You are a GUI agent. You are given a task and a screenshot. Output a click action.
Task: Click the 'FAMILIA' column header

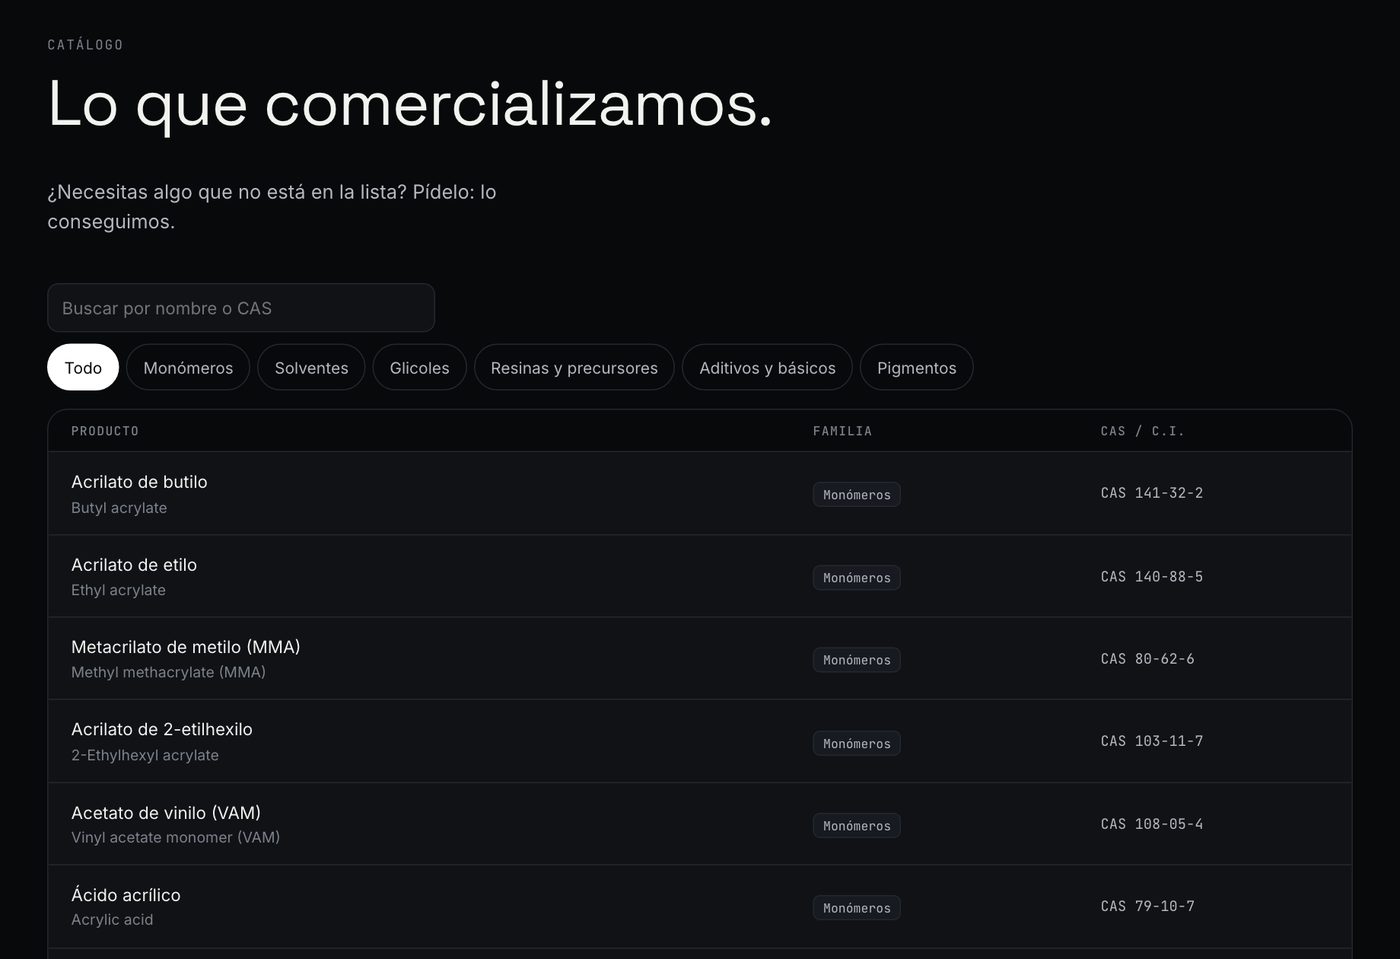pyautogui.click(x=842, y=431)
